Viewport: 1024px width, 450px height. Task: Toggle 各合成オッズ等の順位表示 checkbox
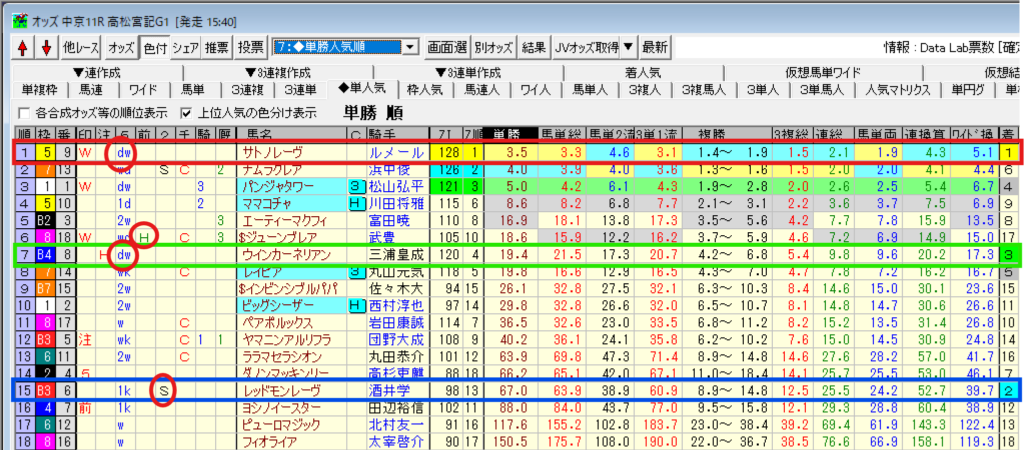(x=25, y=112)
